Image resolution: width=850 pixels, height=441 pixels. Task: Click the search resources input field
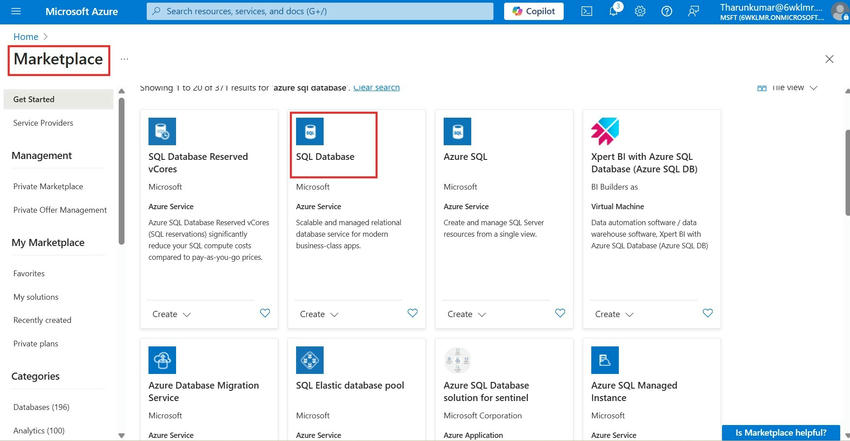click(x=320, y=11)
